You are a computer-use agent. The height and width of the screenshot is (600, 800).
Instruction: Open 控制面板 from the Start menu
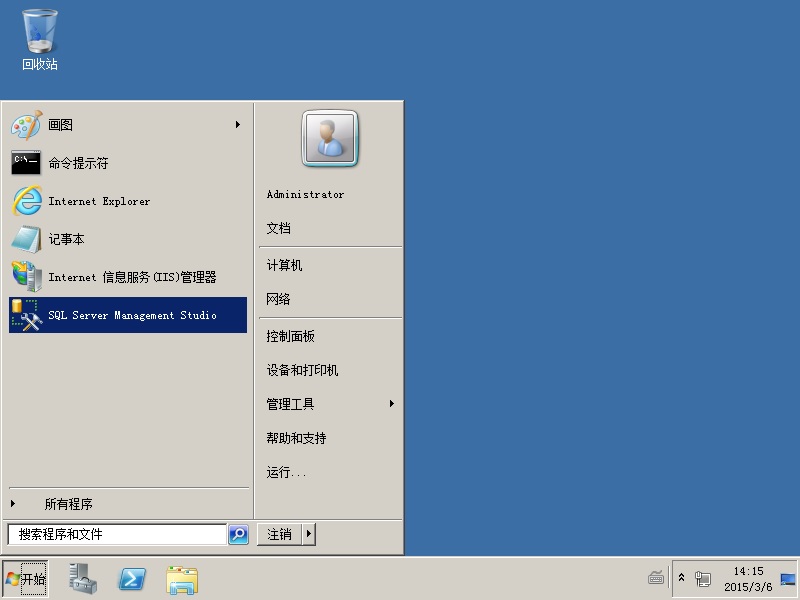tap(291, 337)
